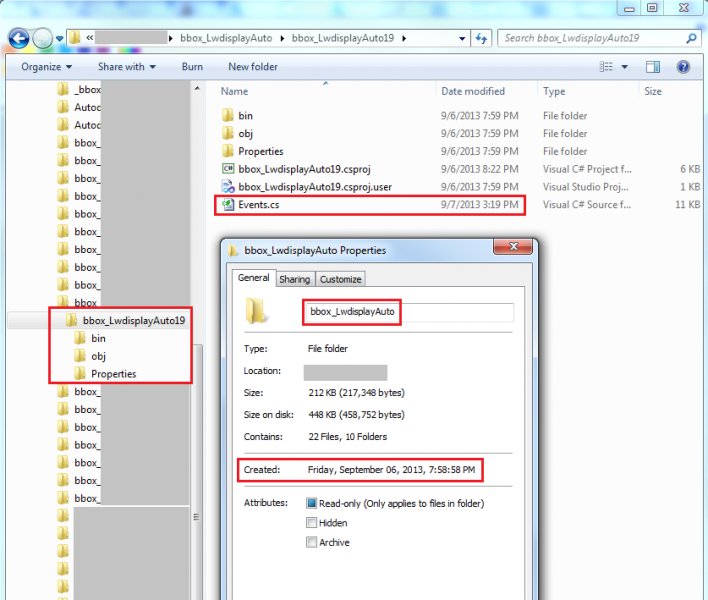Click the tree pane scroll up arrow
Viewport: 708px width, 600px height.
[x=197, y=88]
